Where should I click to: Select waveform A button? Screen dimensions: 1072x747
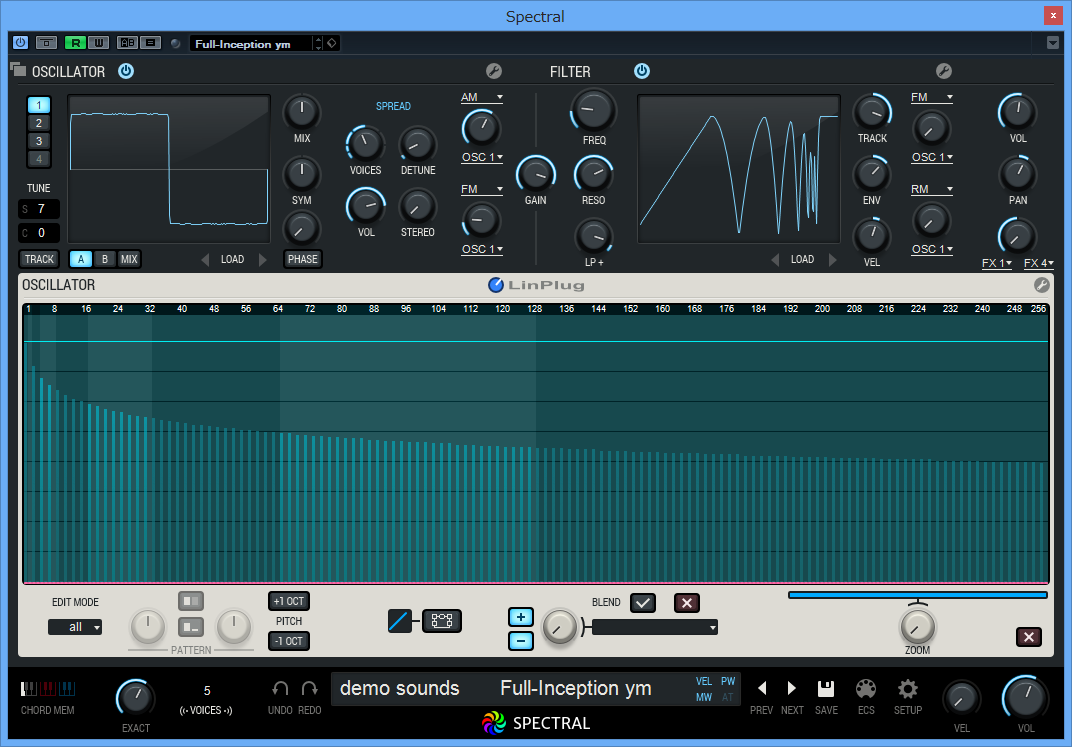tap(81, 259)
